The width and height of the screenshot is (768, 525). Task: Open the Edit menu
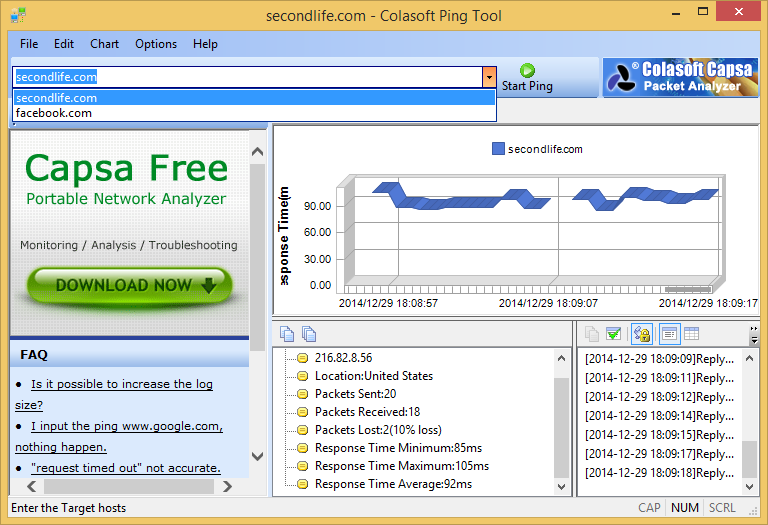pyautogui.click(x=64, y=44)
